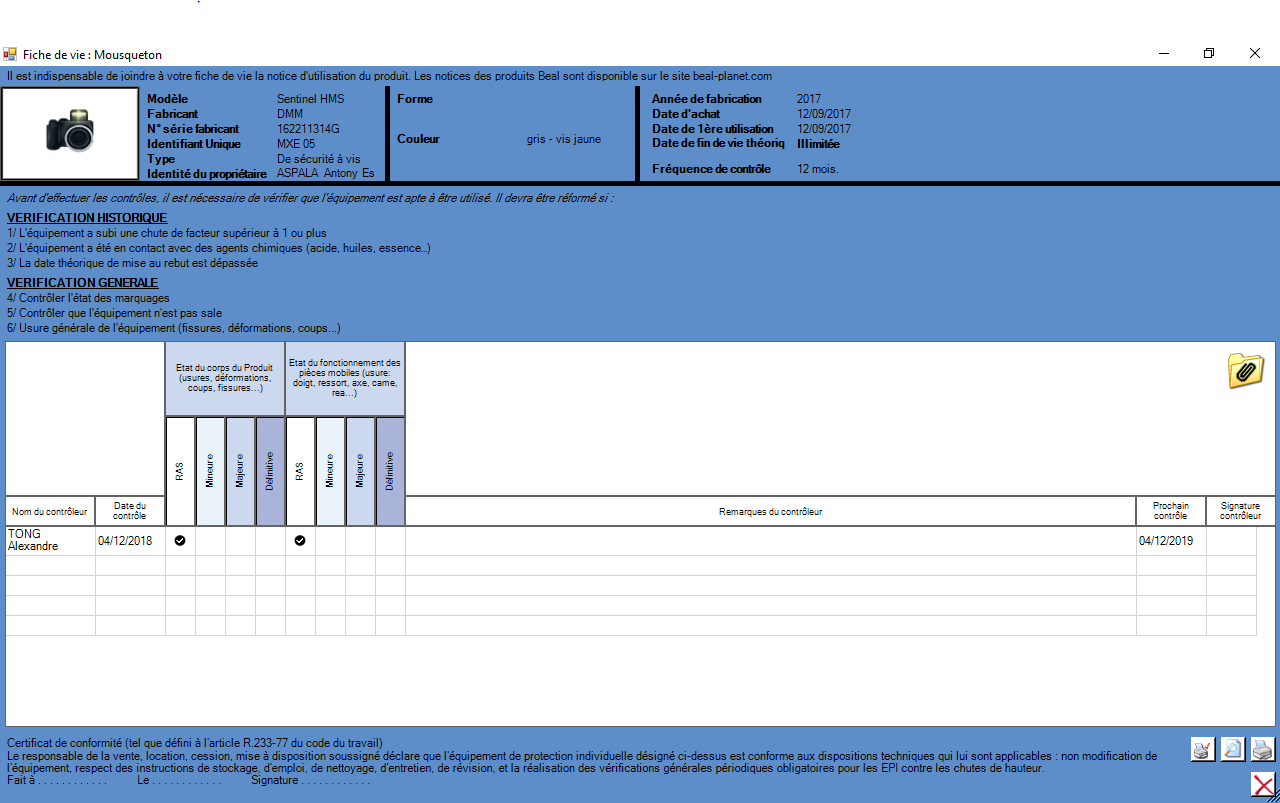Click the Remarques du contrôleur column header
The height and width of the screenshot is (803, 1280).
770,512
